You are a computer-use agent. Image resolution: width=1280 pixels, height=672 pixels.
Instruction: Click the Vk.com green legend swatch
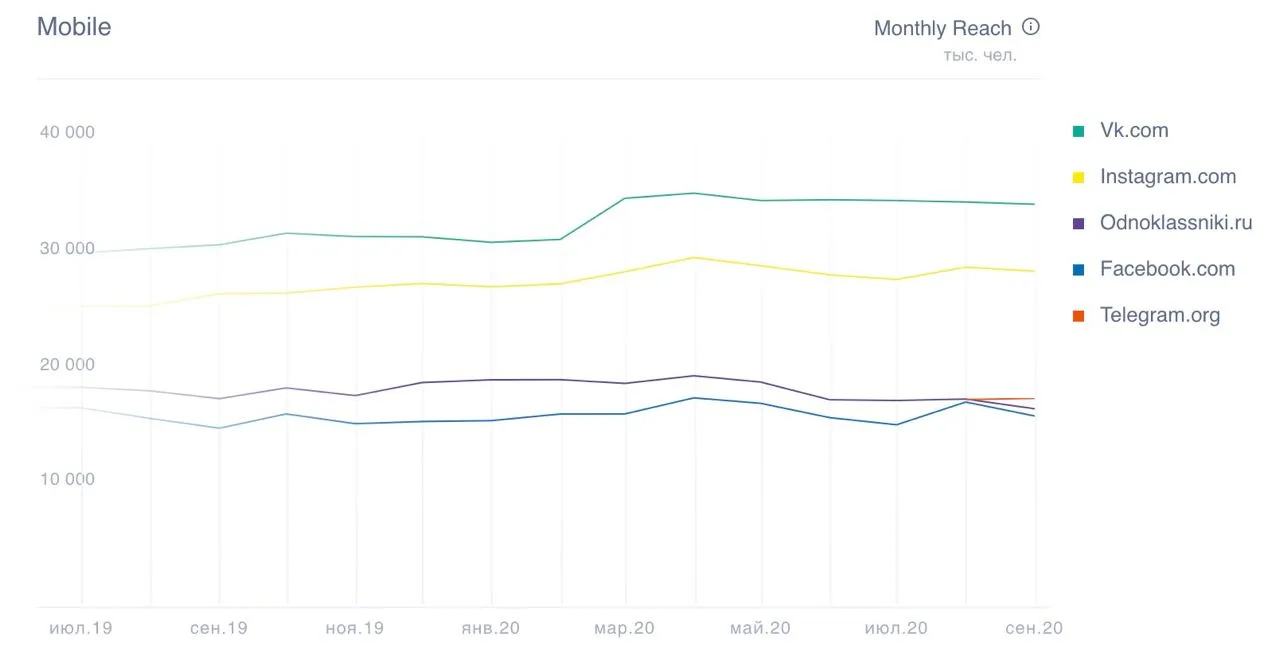tap(1078, 131)
